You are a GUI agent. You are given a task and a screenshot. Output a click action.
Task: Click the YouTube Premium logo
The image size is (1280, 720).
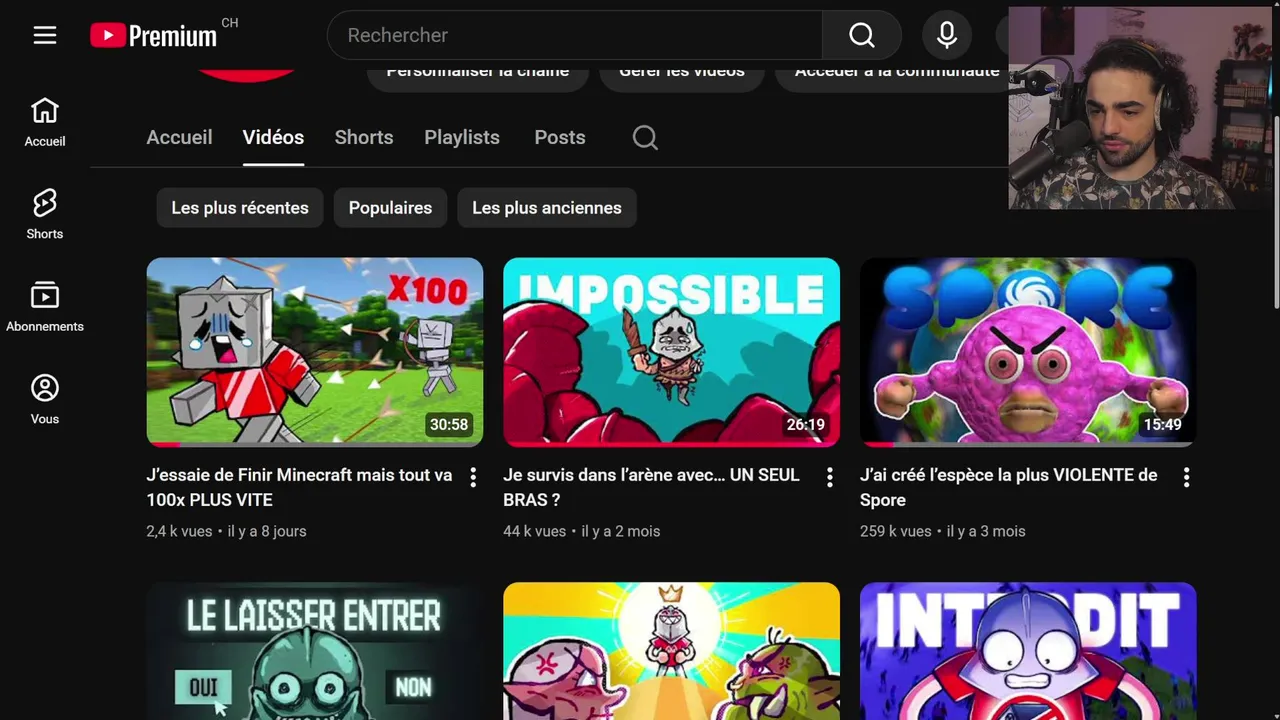point(154,36)
